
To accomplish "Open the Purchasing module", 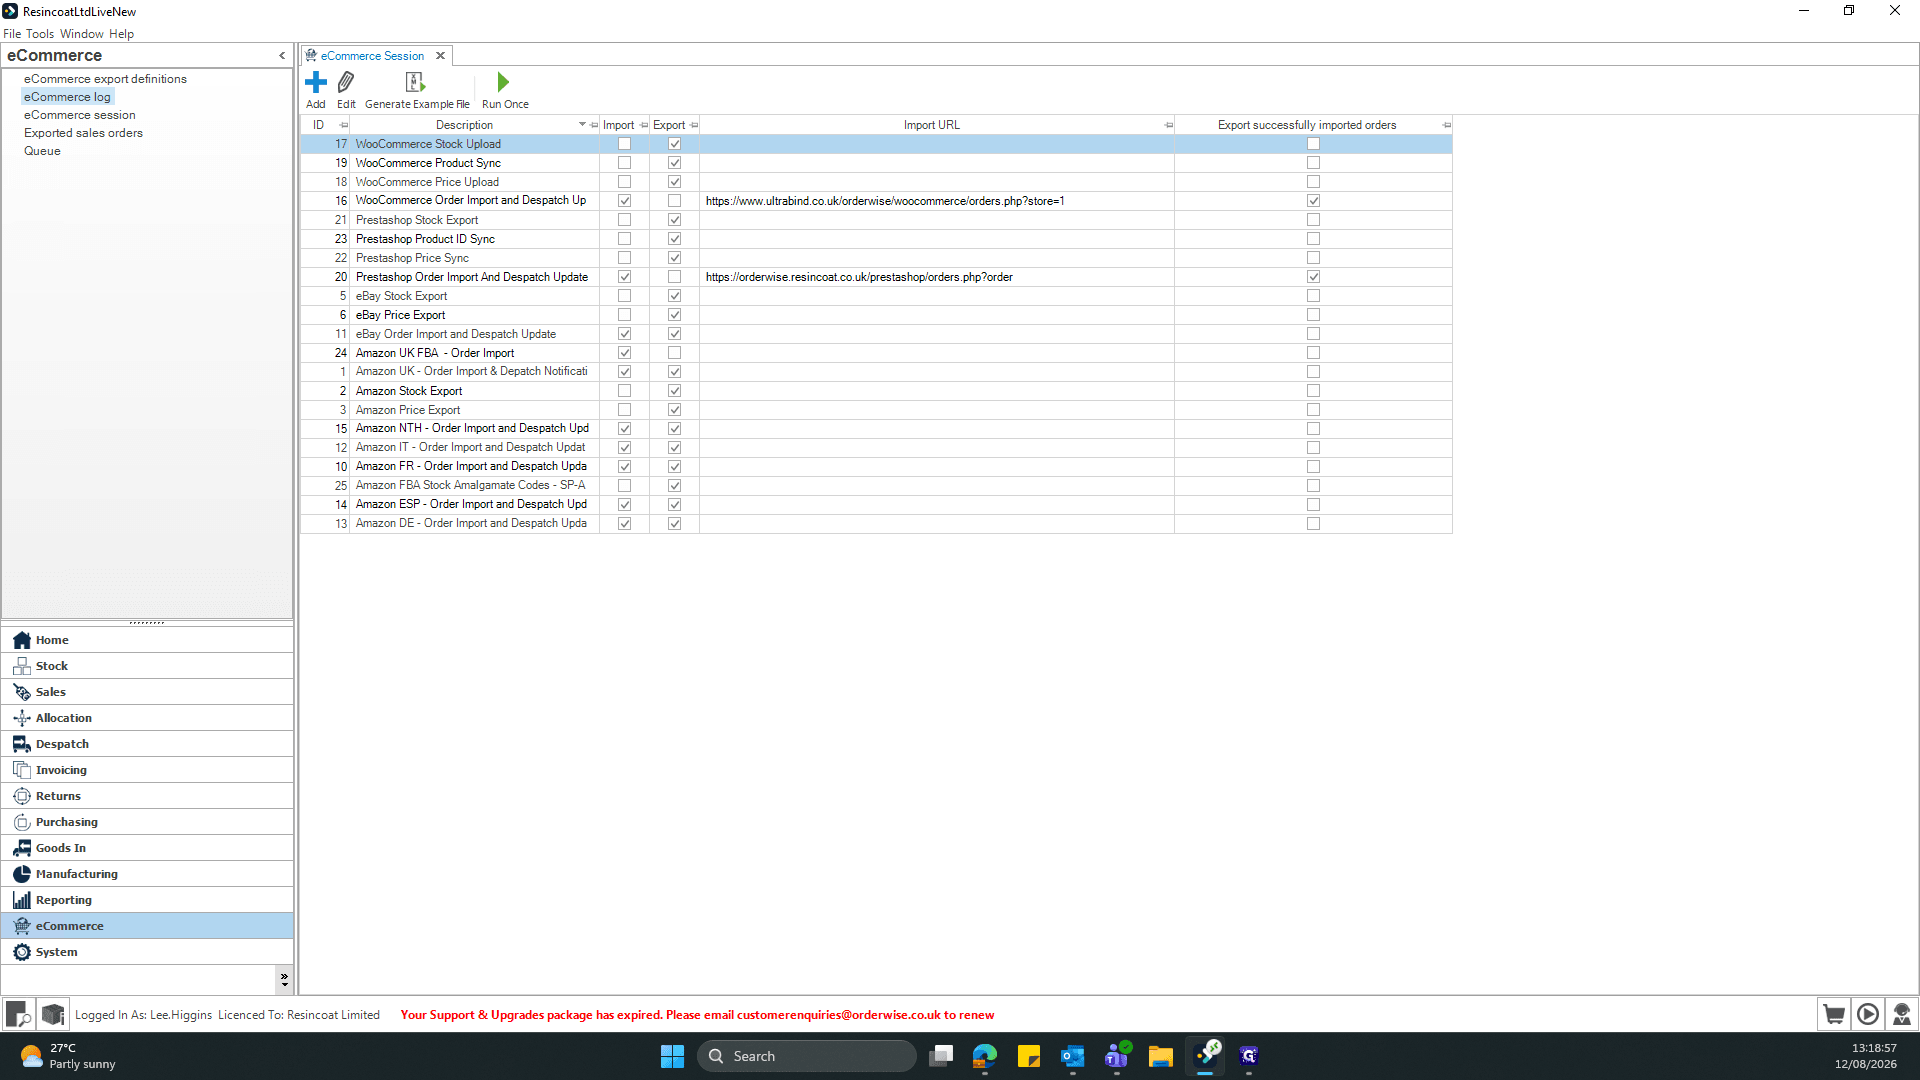I will (x=147, y=822).
